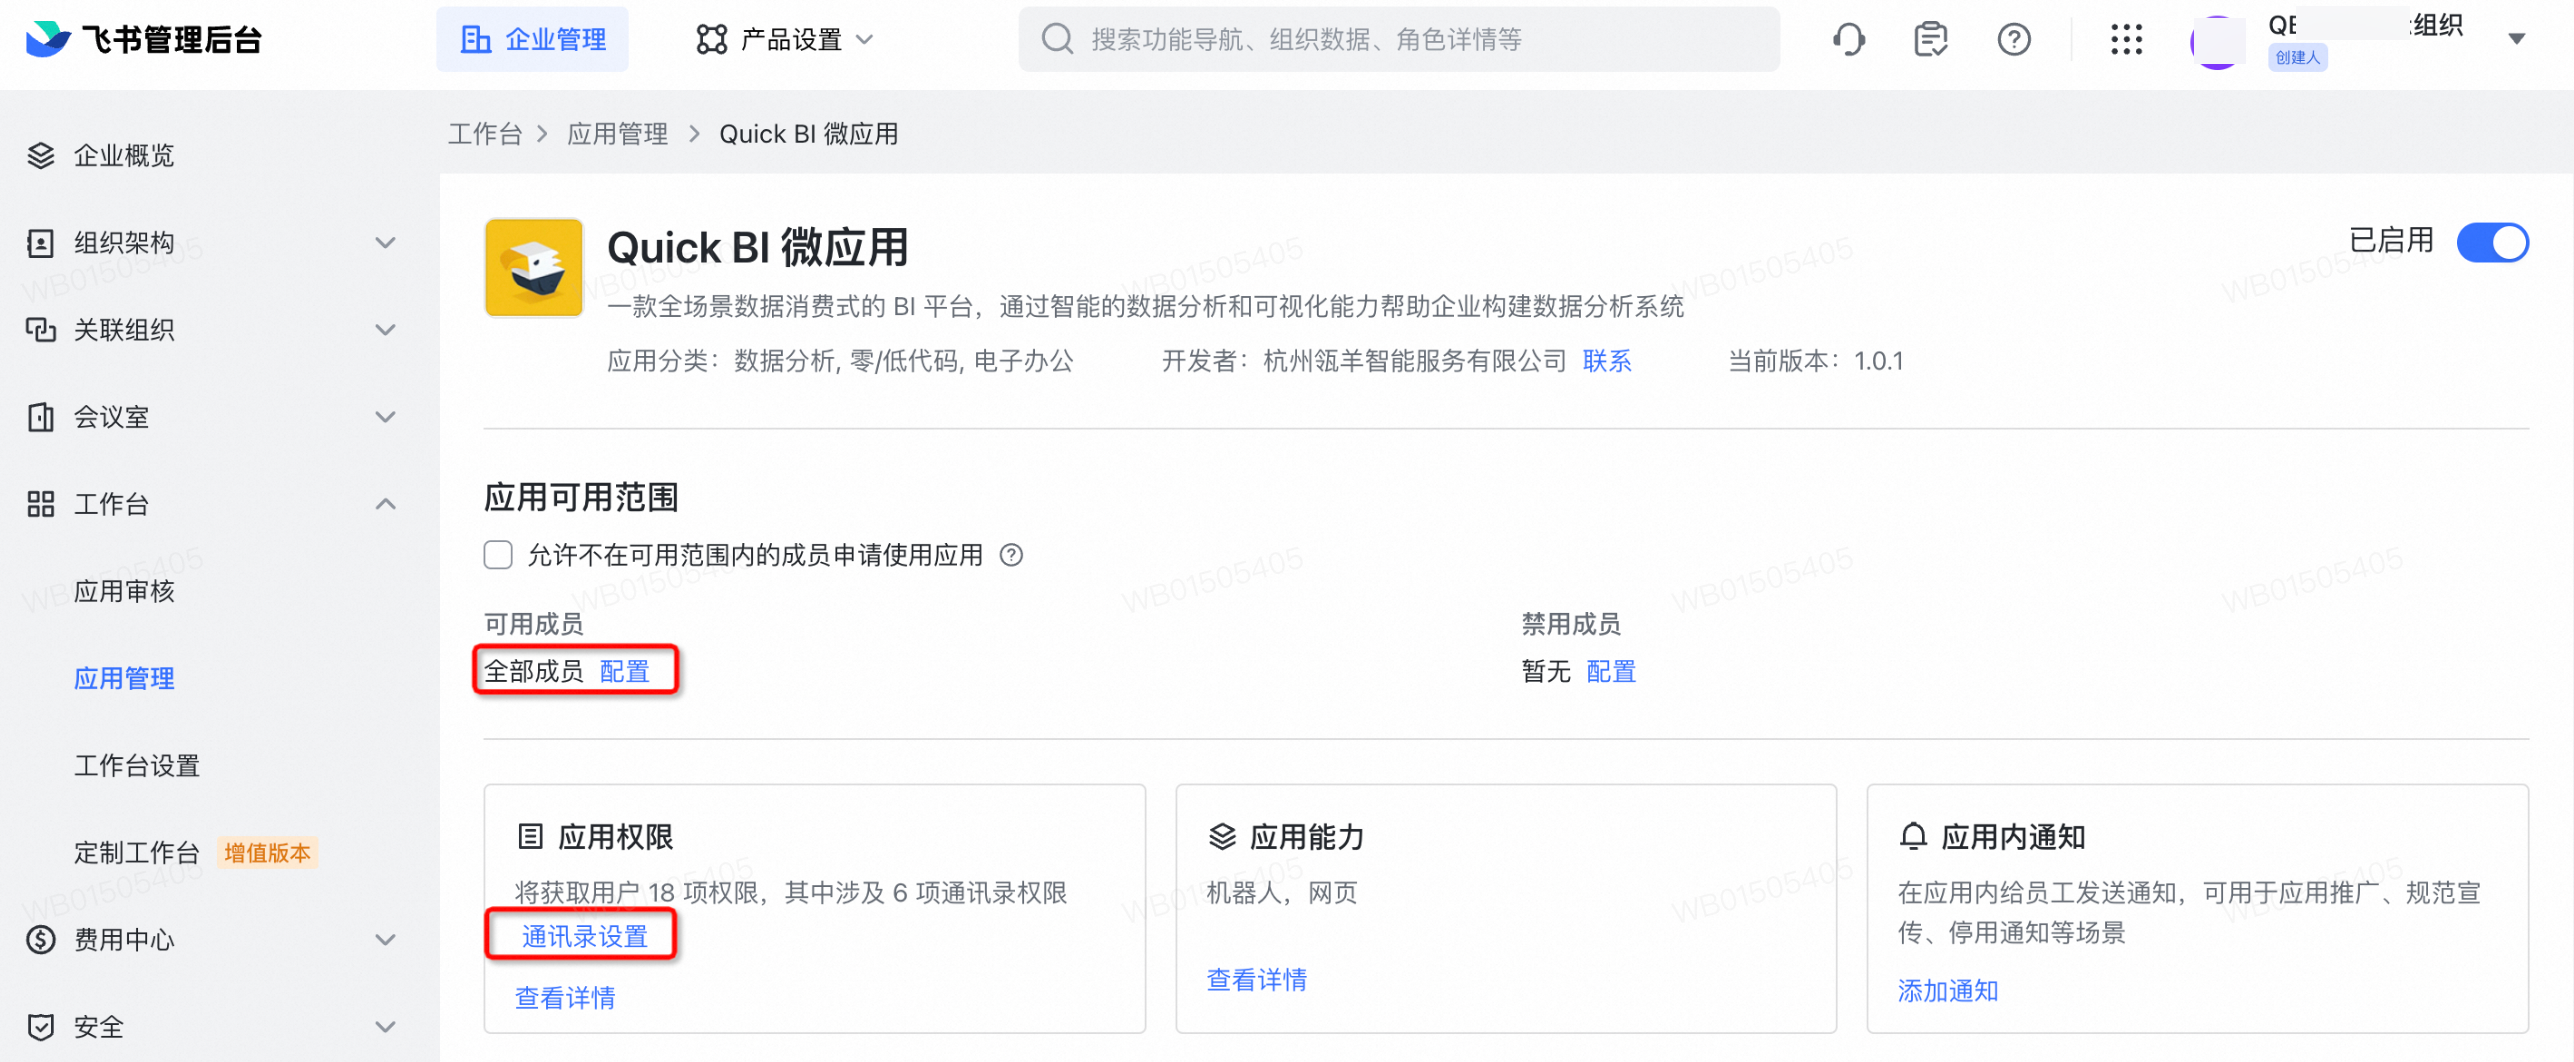Expand the 费用中心 sidebar section

[386, 940]
